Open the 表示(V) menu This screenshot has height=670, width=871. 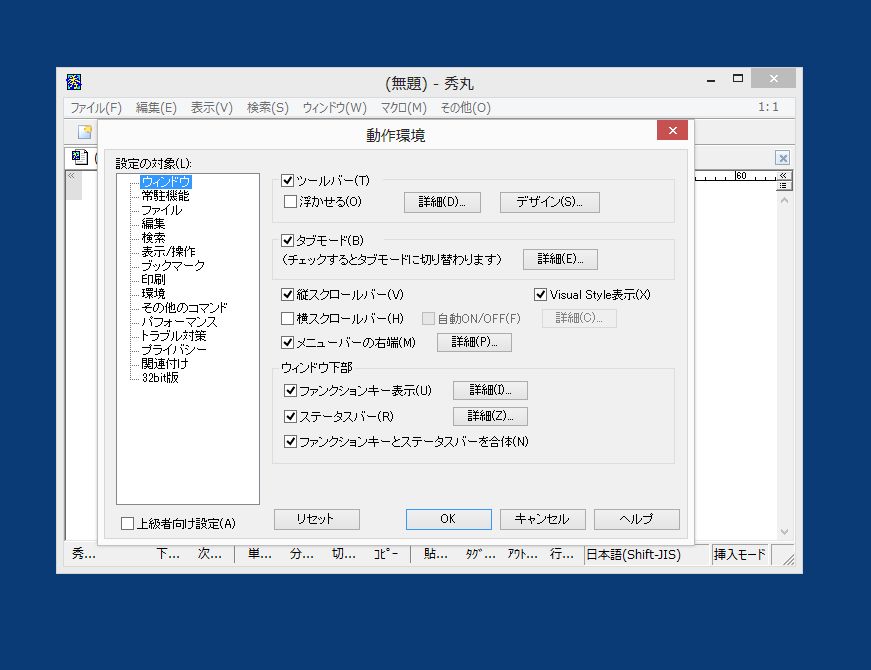[212, 108]
